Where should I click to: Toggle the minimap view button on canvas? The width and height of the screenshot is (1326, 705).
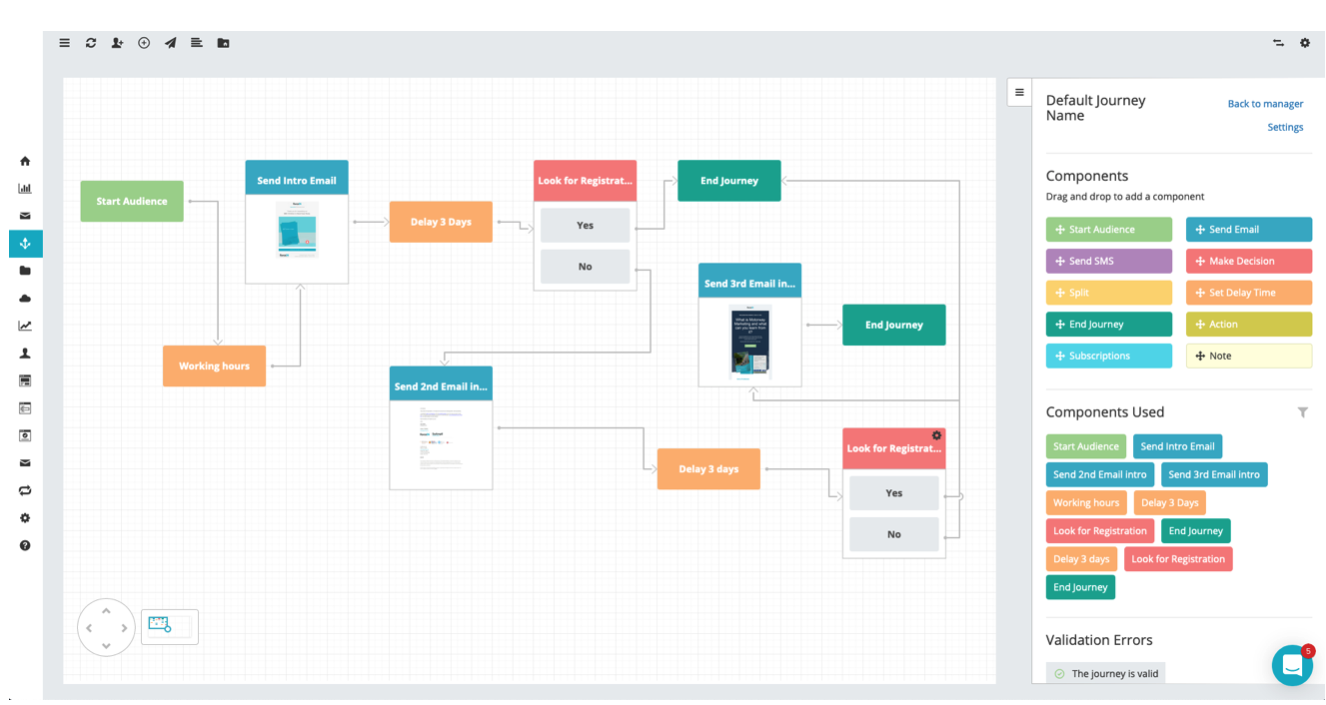pyautogui.click(x=169, y=626)
